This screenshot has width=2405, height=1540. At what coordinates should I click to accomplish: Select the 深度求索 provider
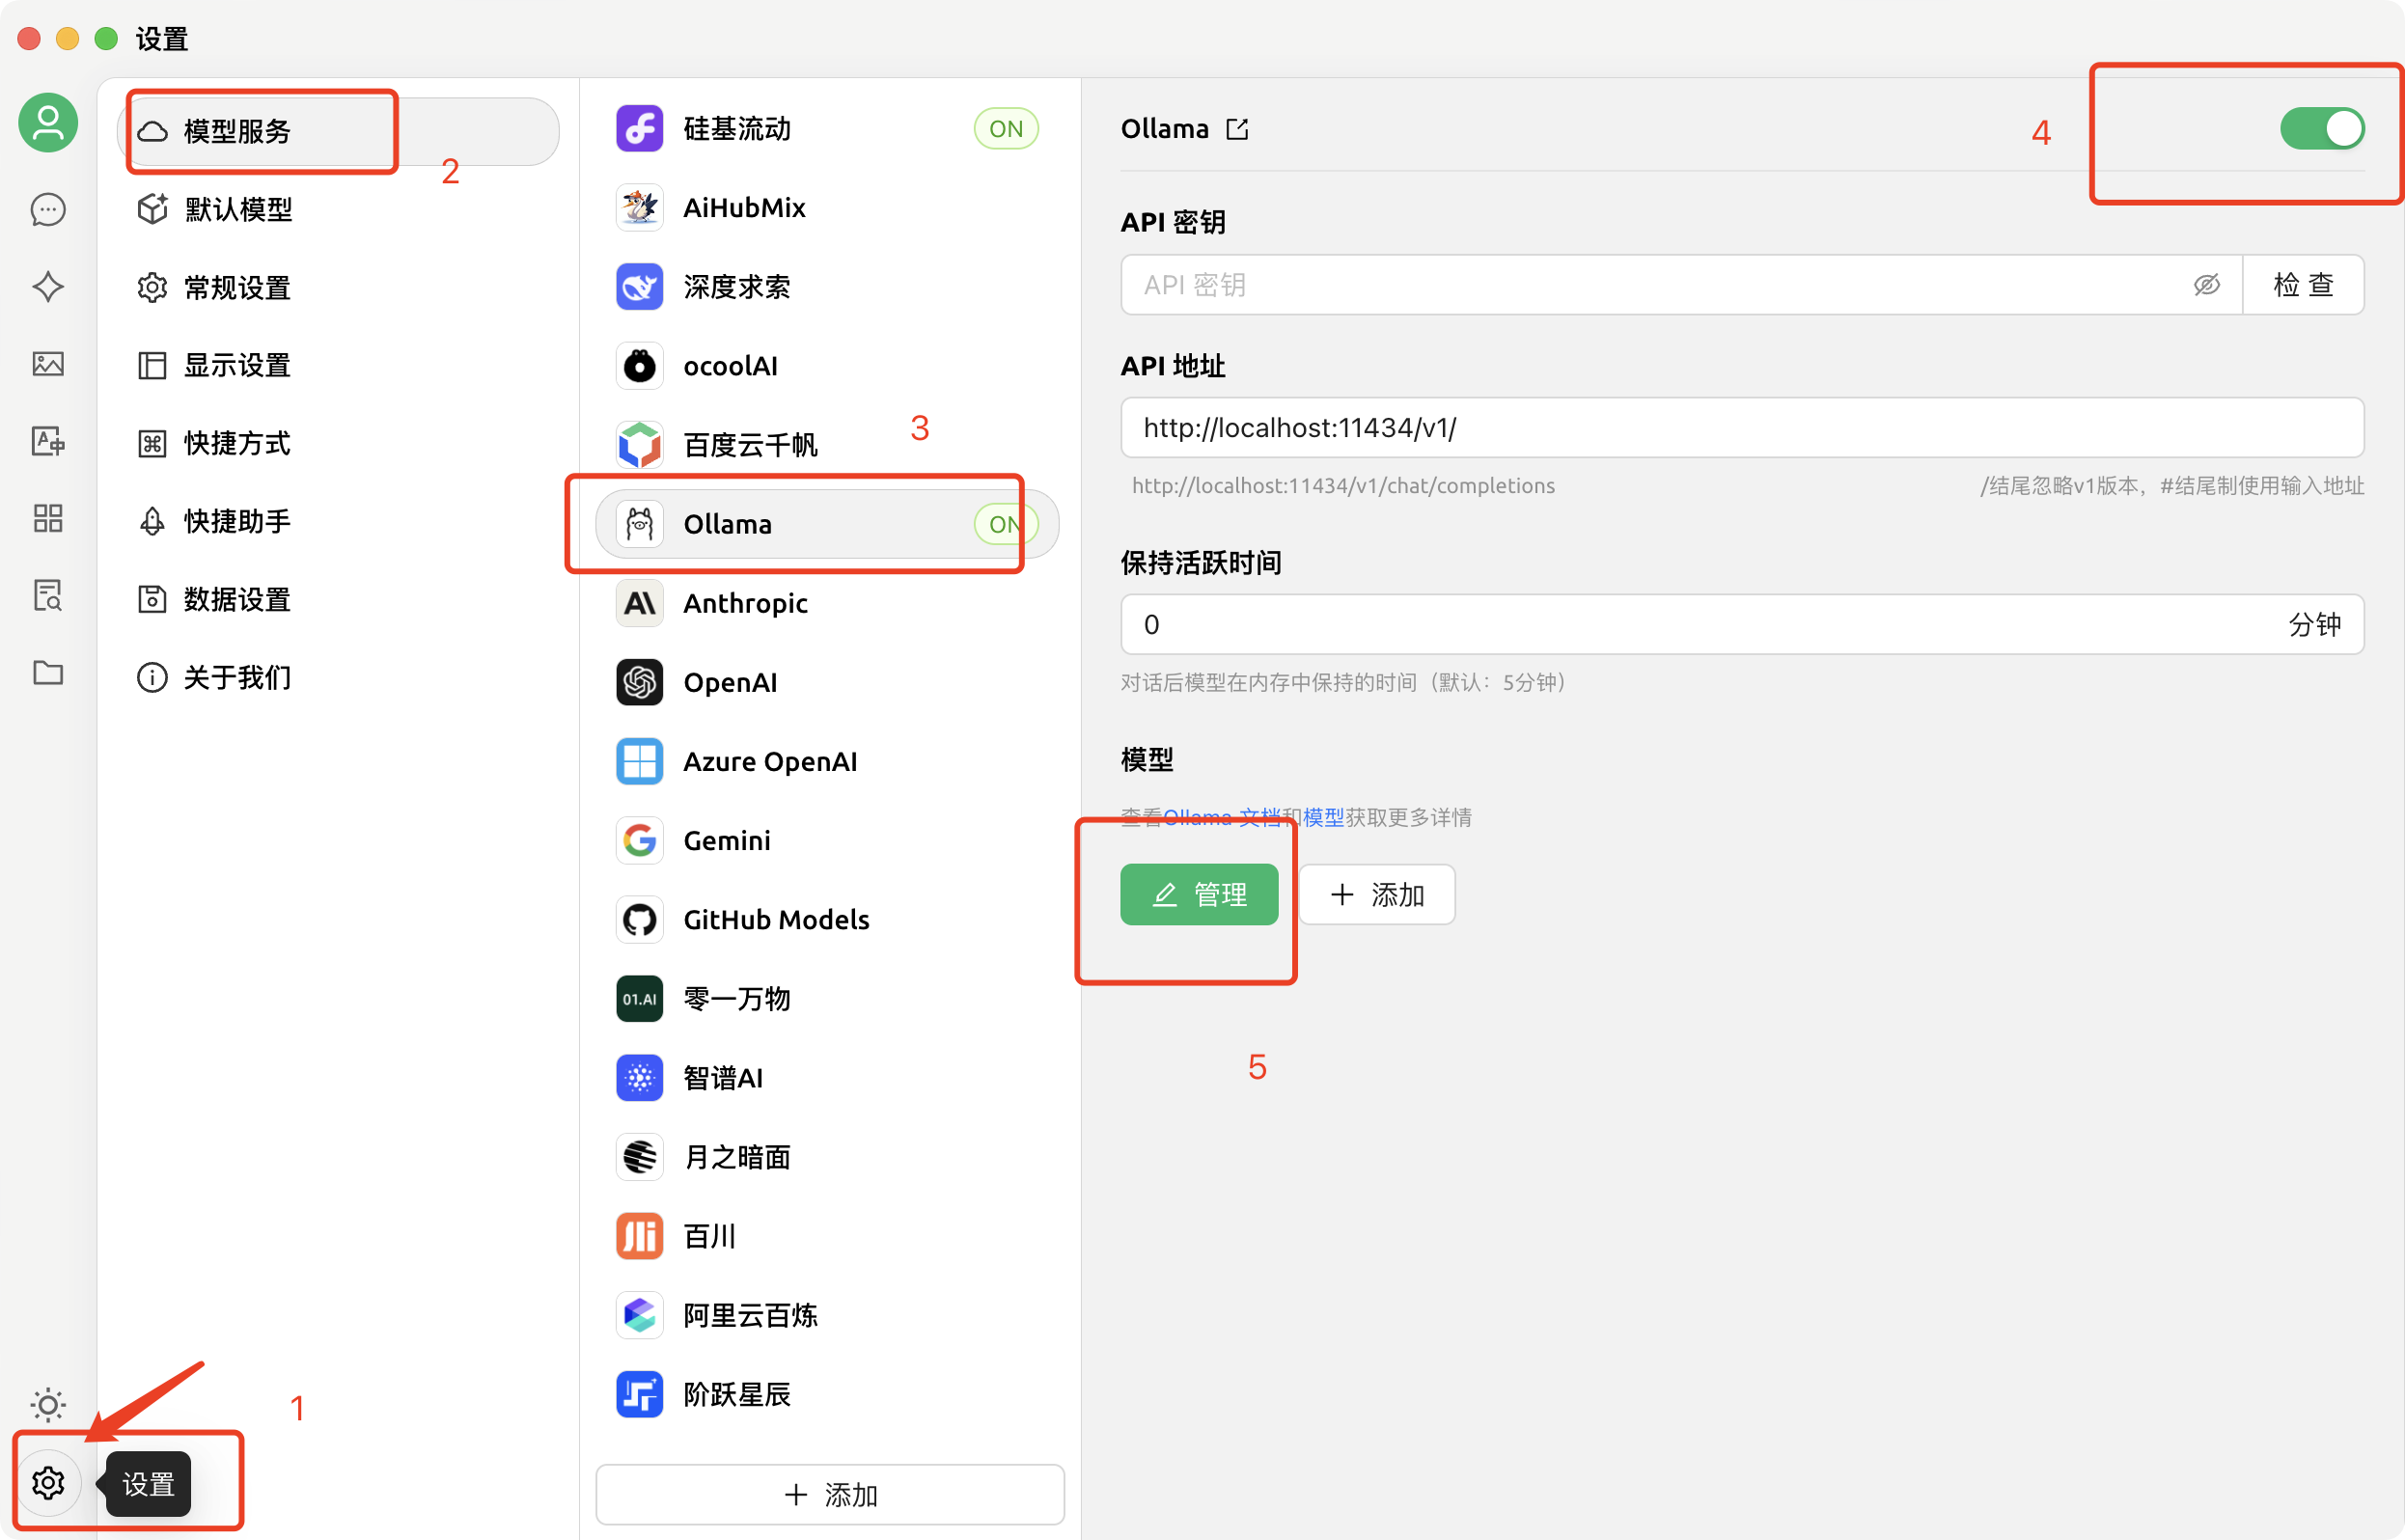pos(827,287)
